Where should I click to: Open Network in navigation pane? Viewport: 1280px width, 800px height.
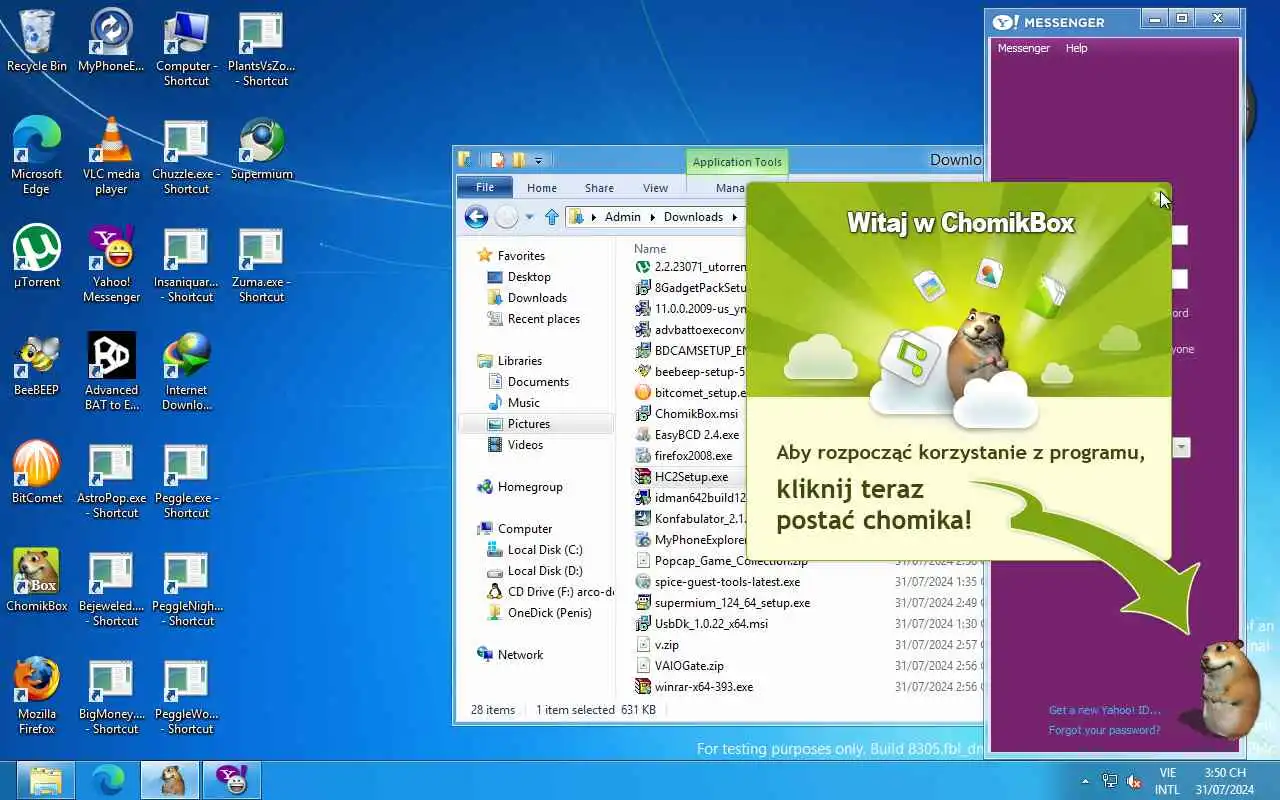tap(520, 655)
